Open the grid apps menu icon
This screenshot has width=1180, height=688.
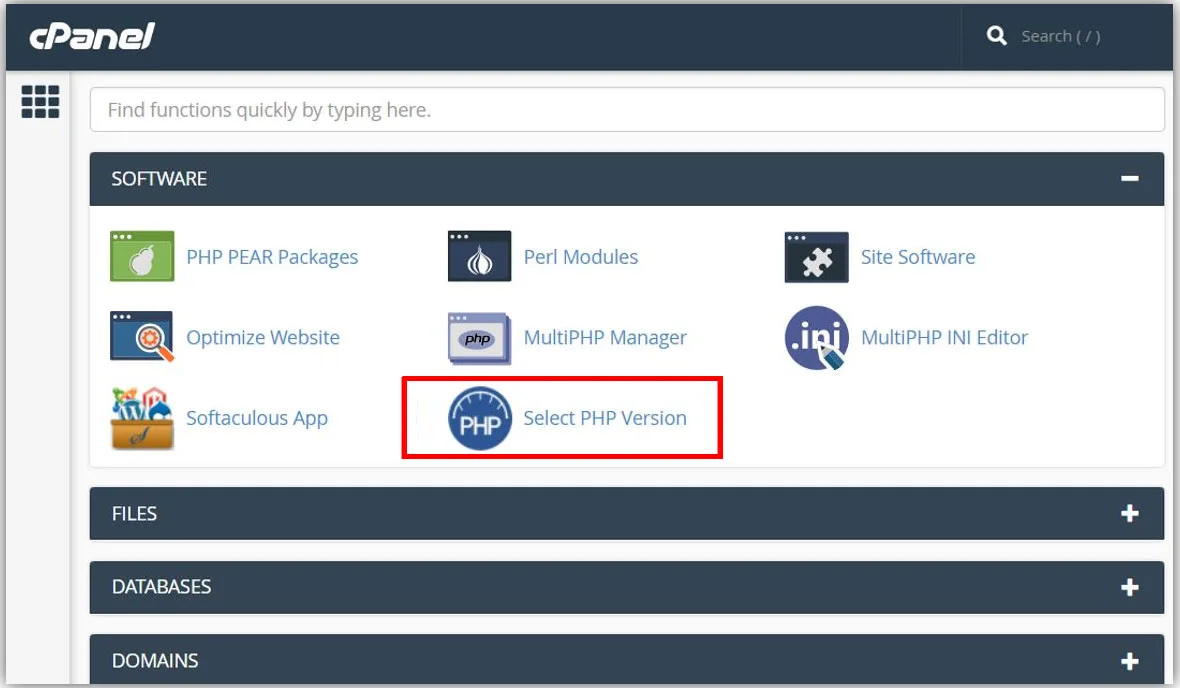coord(40,102)
